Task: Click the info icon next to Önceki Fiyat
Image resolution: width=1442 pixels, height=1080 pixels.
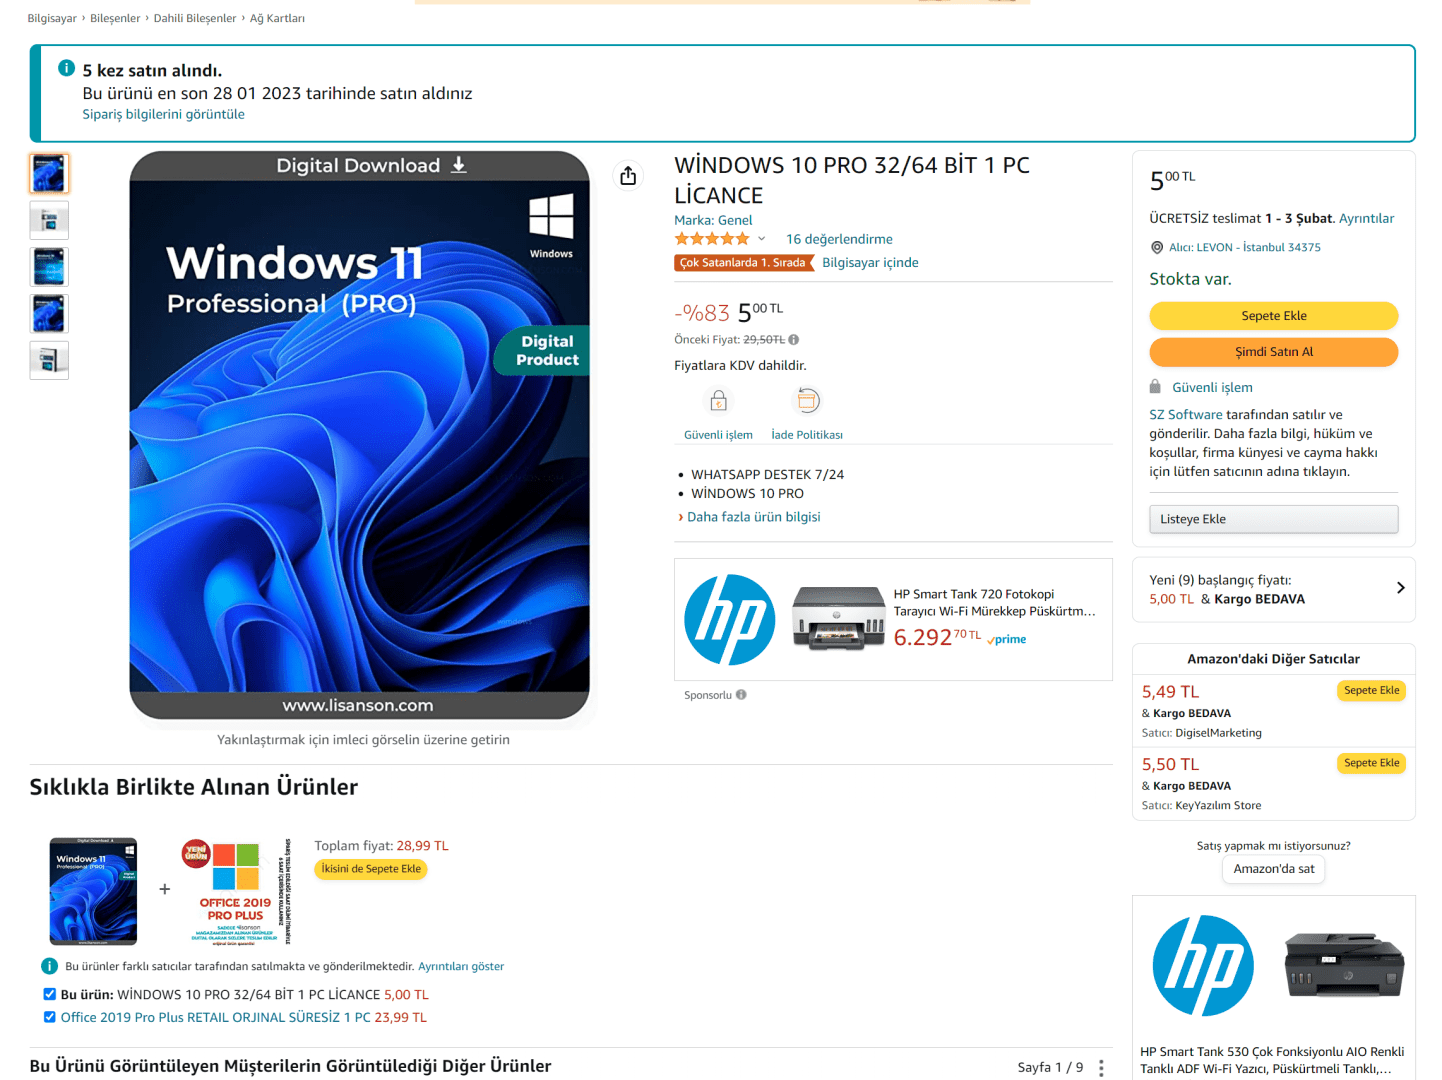Action: click(x=794, y=340)
